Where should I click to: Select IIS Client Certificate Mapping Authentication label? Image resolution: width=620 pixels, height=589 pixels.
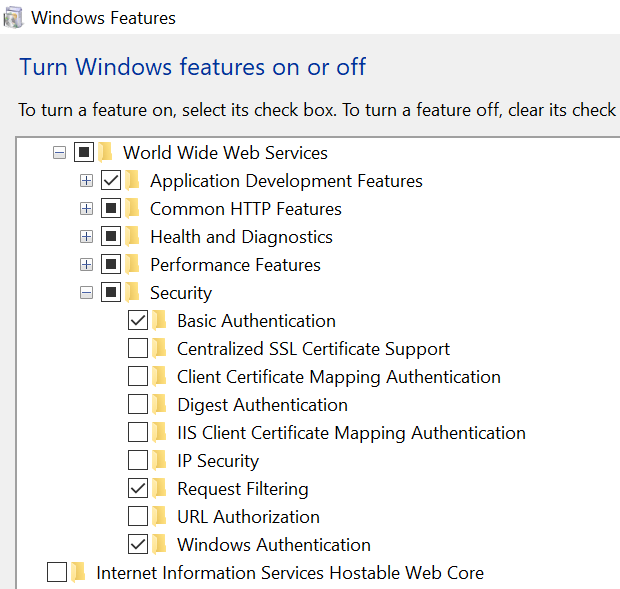coord(351,433)
